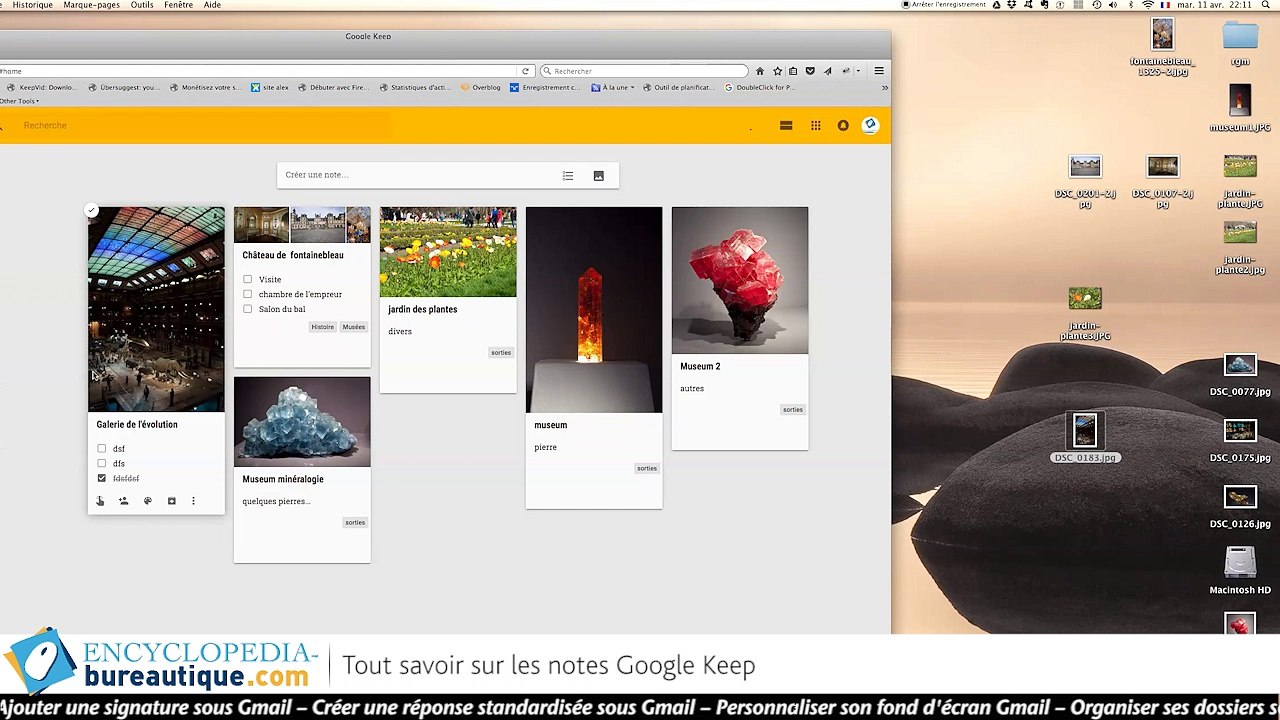
Task: Open Google notifications bell
Action: pos(843,126)
